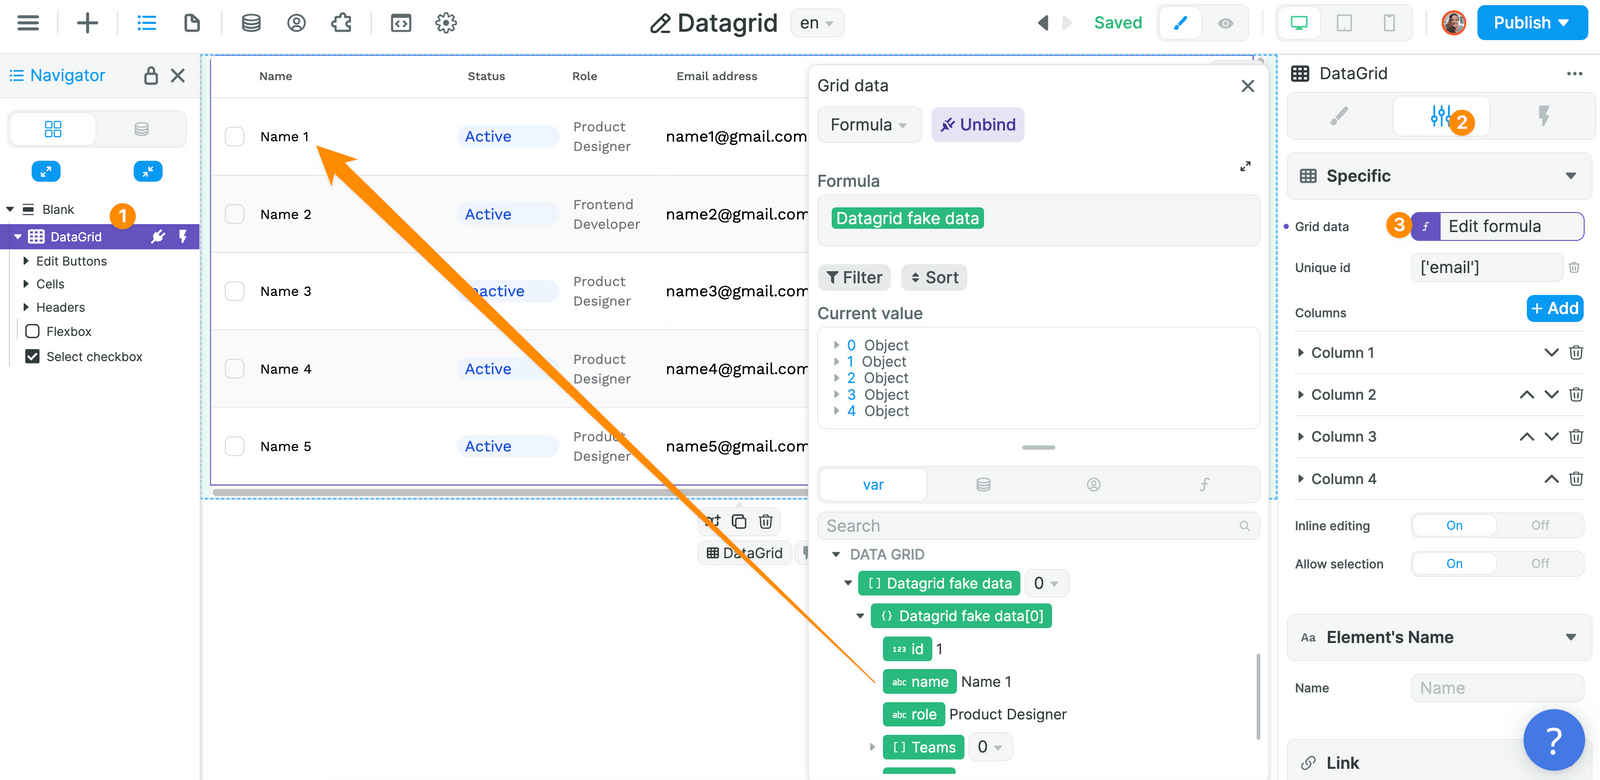This screenshot has height=780, width=1600.
Task: Open the Publish dropdown button
Action: (1532, 23)
